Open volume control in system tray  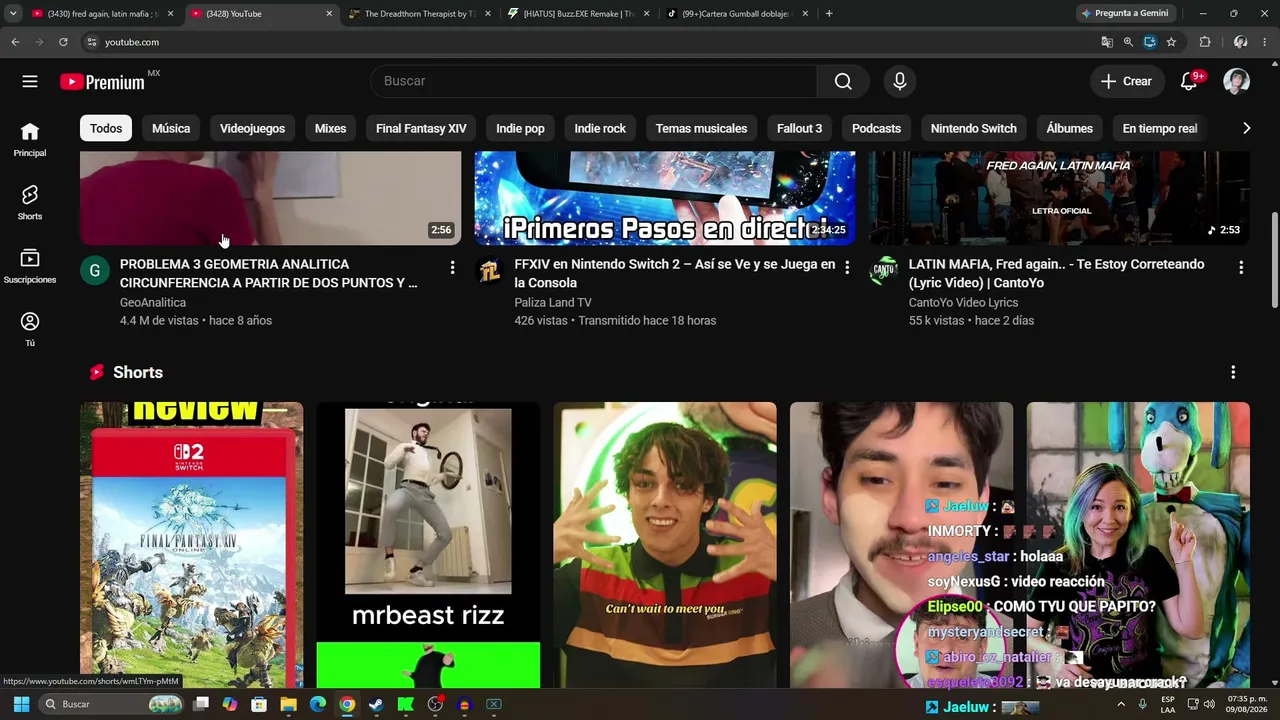point(1209,704)
